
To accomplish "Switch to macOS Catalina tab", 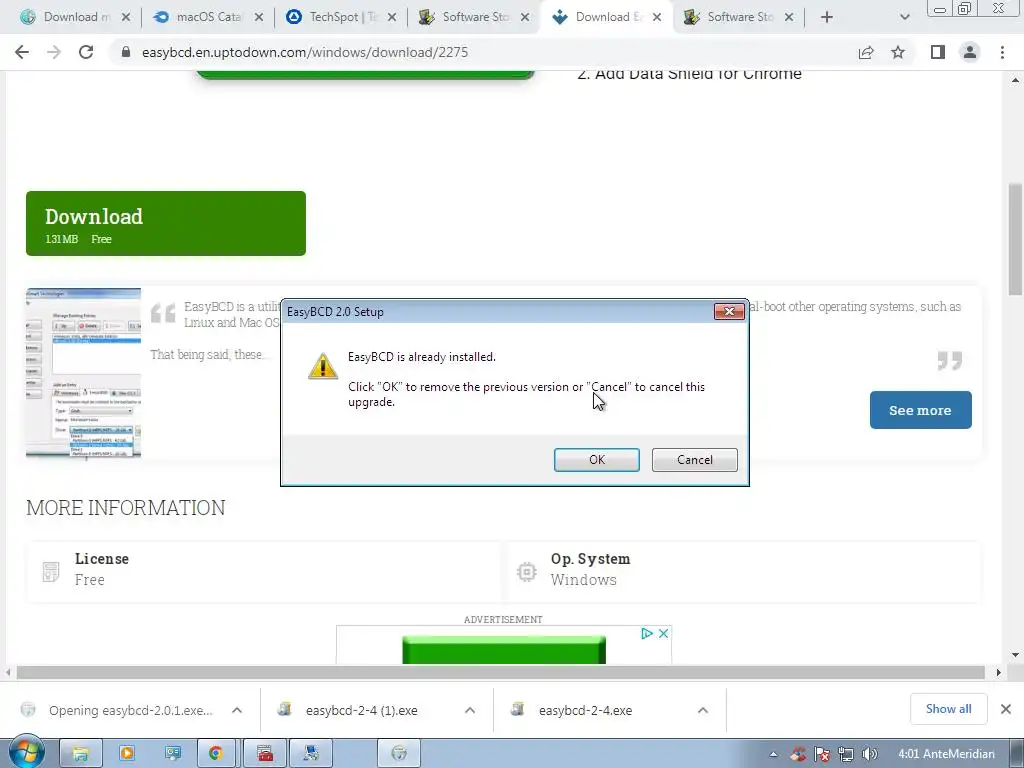I will (208, 17).
